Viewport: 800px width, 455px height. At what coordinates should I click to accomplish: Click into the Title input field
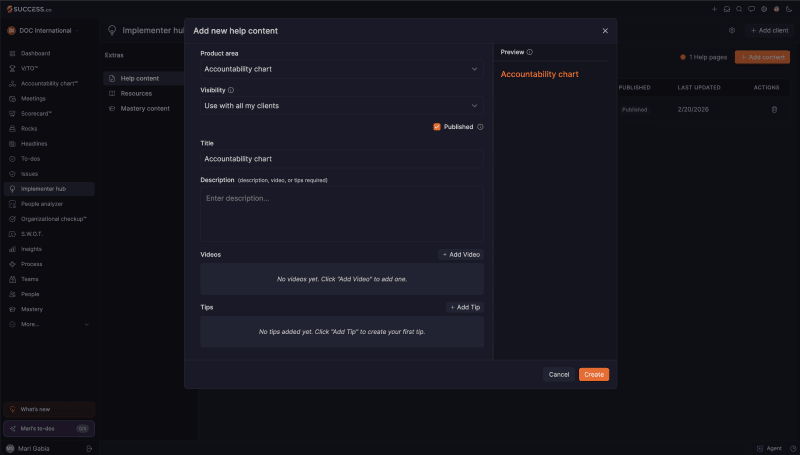[x=342, y=159]
